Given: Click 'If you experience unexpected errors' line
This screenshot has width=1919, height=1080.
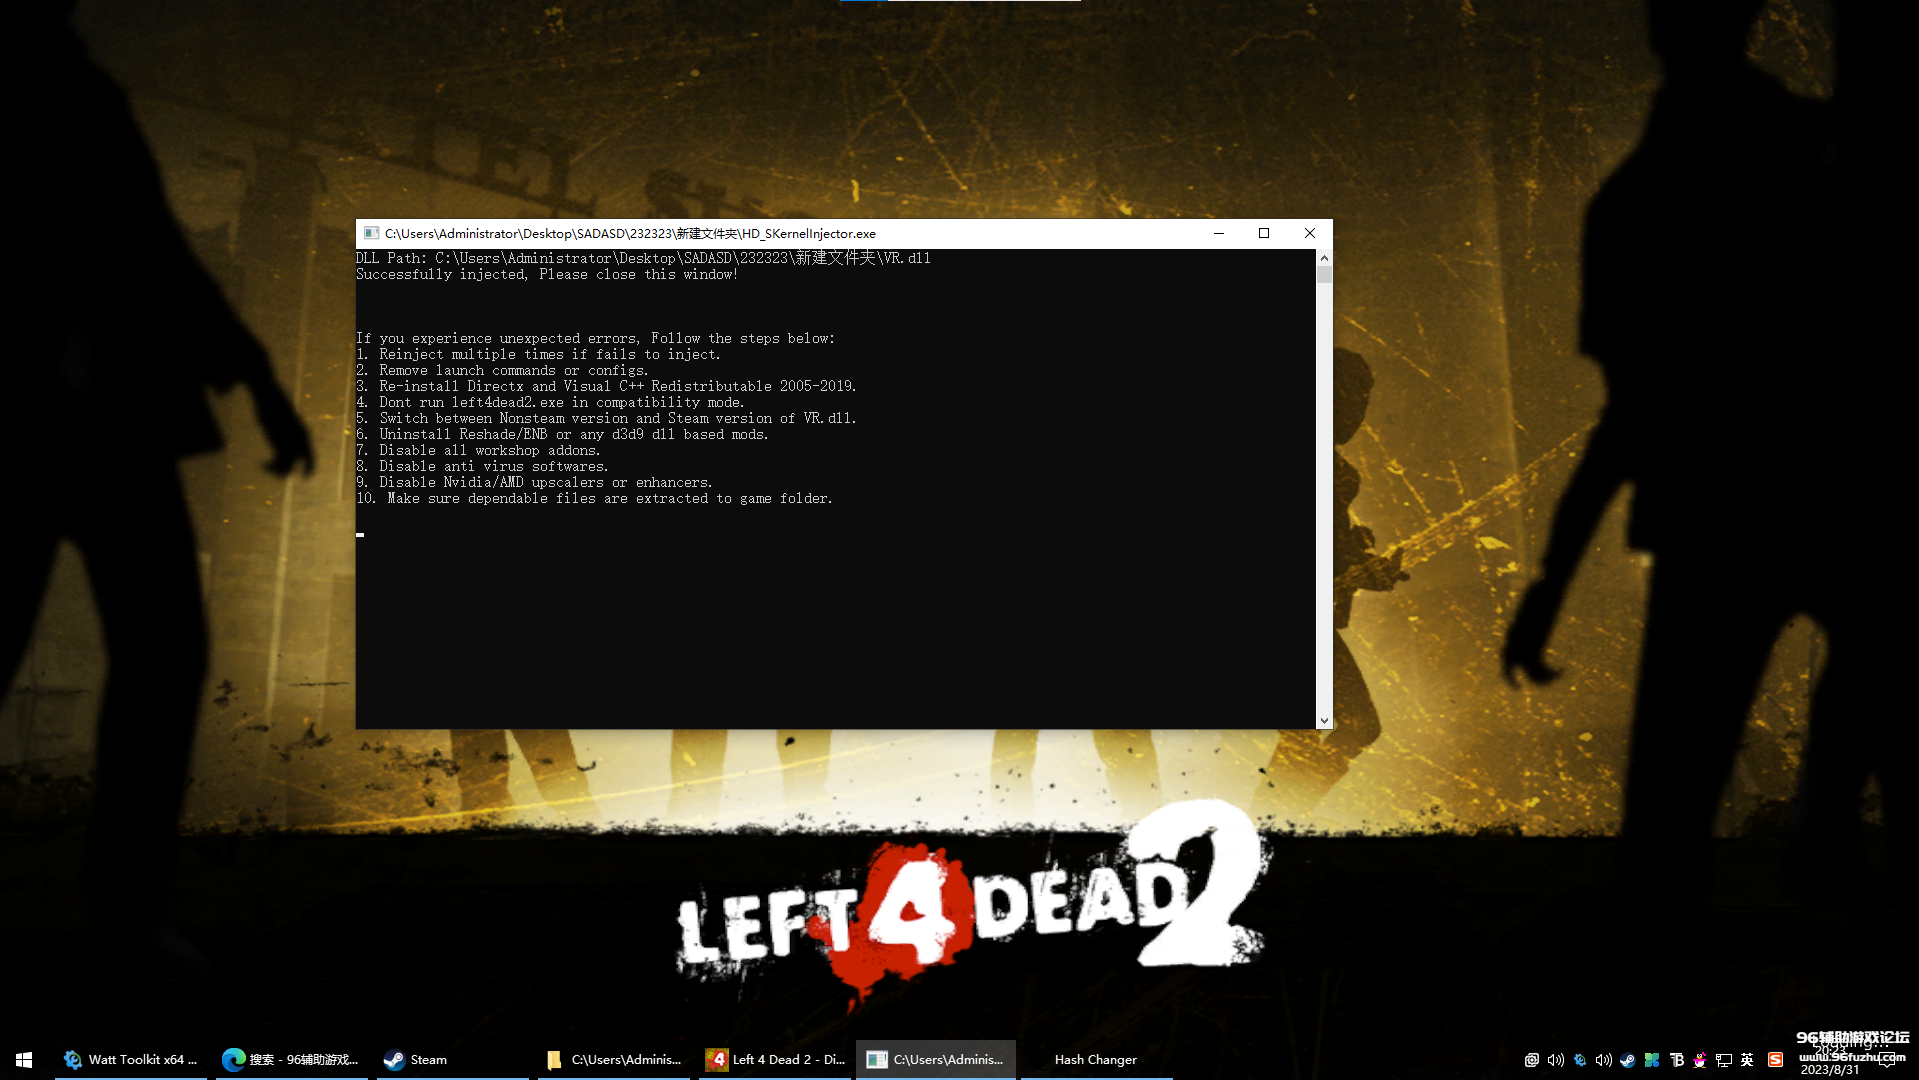Looking at the screenshot, I should click(595, 338).
